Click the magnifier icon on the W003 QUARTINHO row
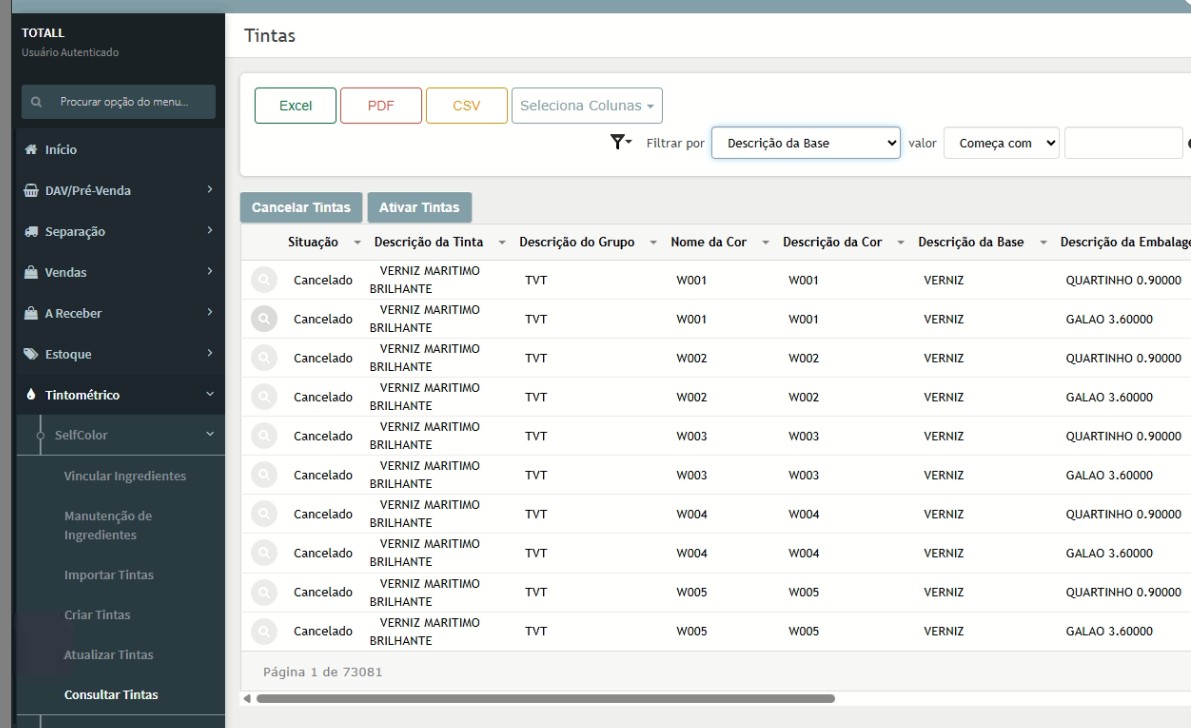Image resolution: width=1191 pixels, height=728 pixels. click(264, 436)
